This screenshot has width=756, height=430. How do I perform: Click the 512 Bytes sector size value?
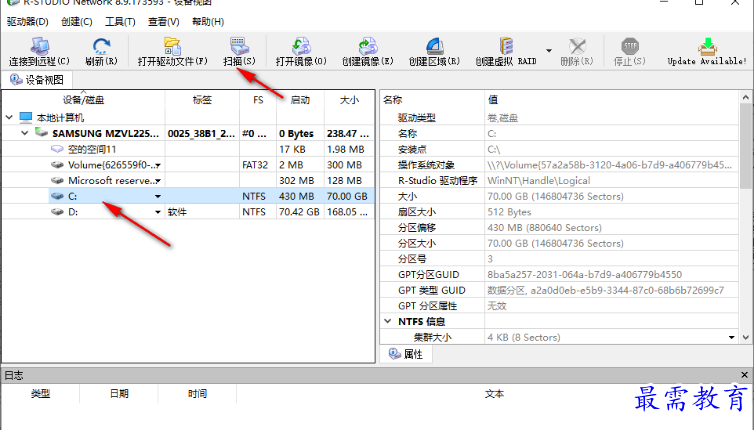509,212
